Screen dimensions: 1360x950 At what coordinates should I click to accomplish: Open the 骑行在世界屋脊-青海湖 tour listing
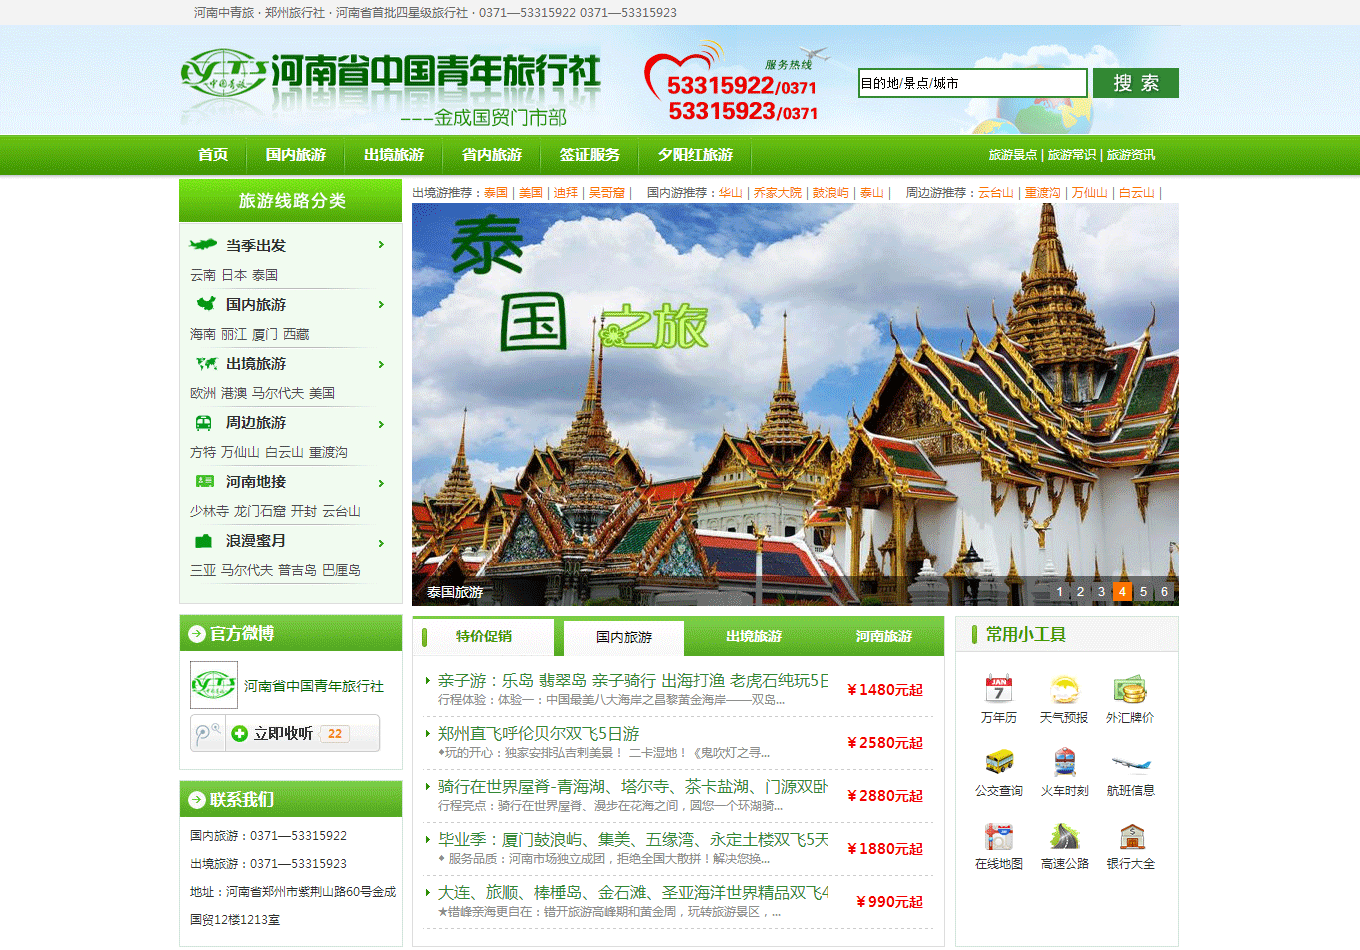tap(632, 786)
